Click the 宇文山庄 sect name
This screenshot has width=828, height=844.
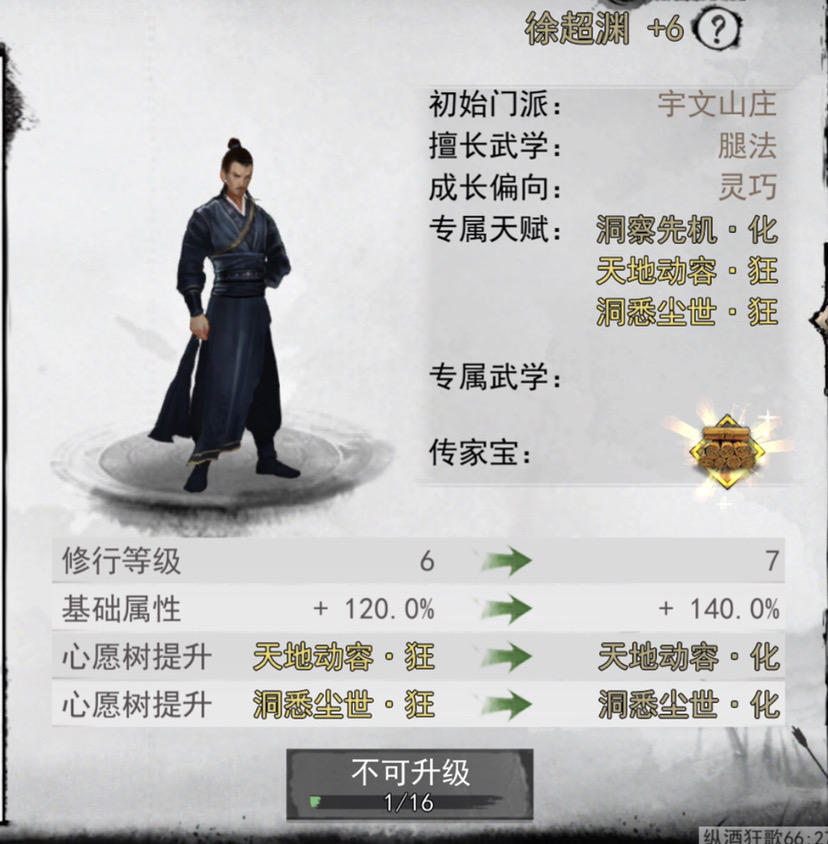coord(717,104)
